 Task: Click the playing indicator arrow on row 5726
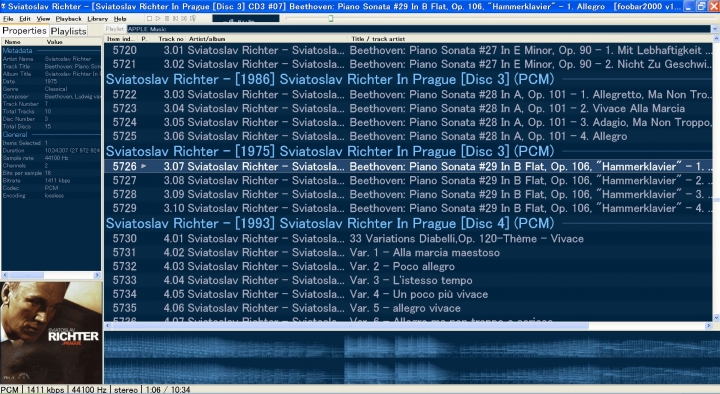point(144,166)
